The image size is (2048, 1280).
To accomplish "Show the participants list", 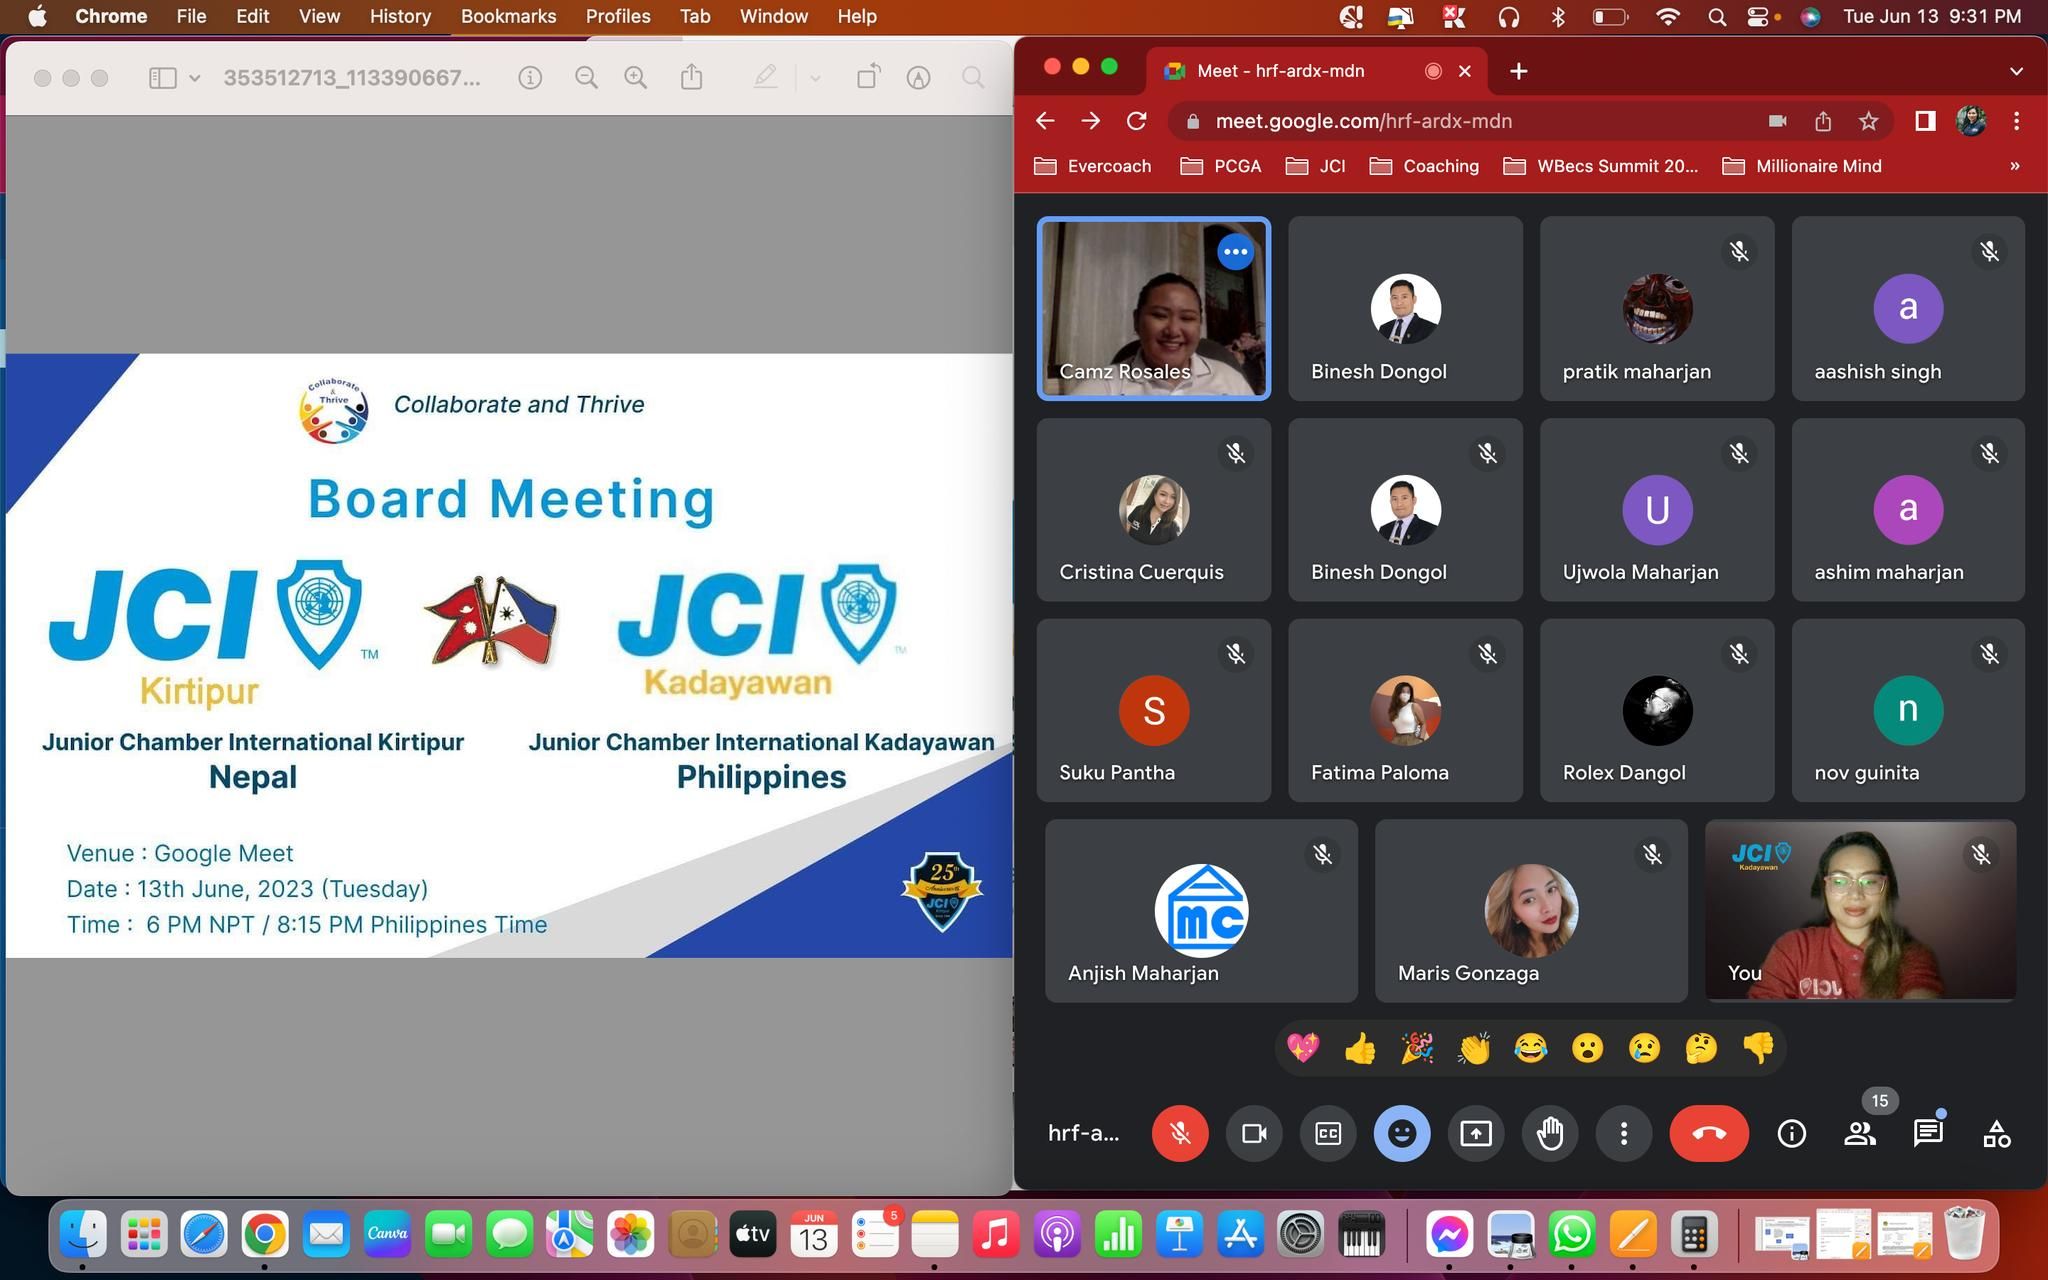I will click(1859, 1133).
